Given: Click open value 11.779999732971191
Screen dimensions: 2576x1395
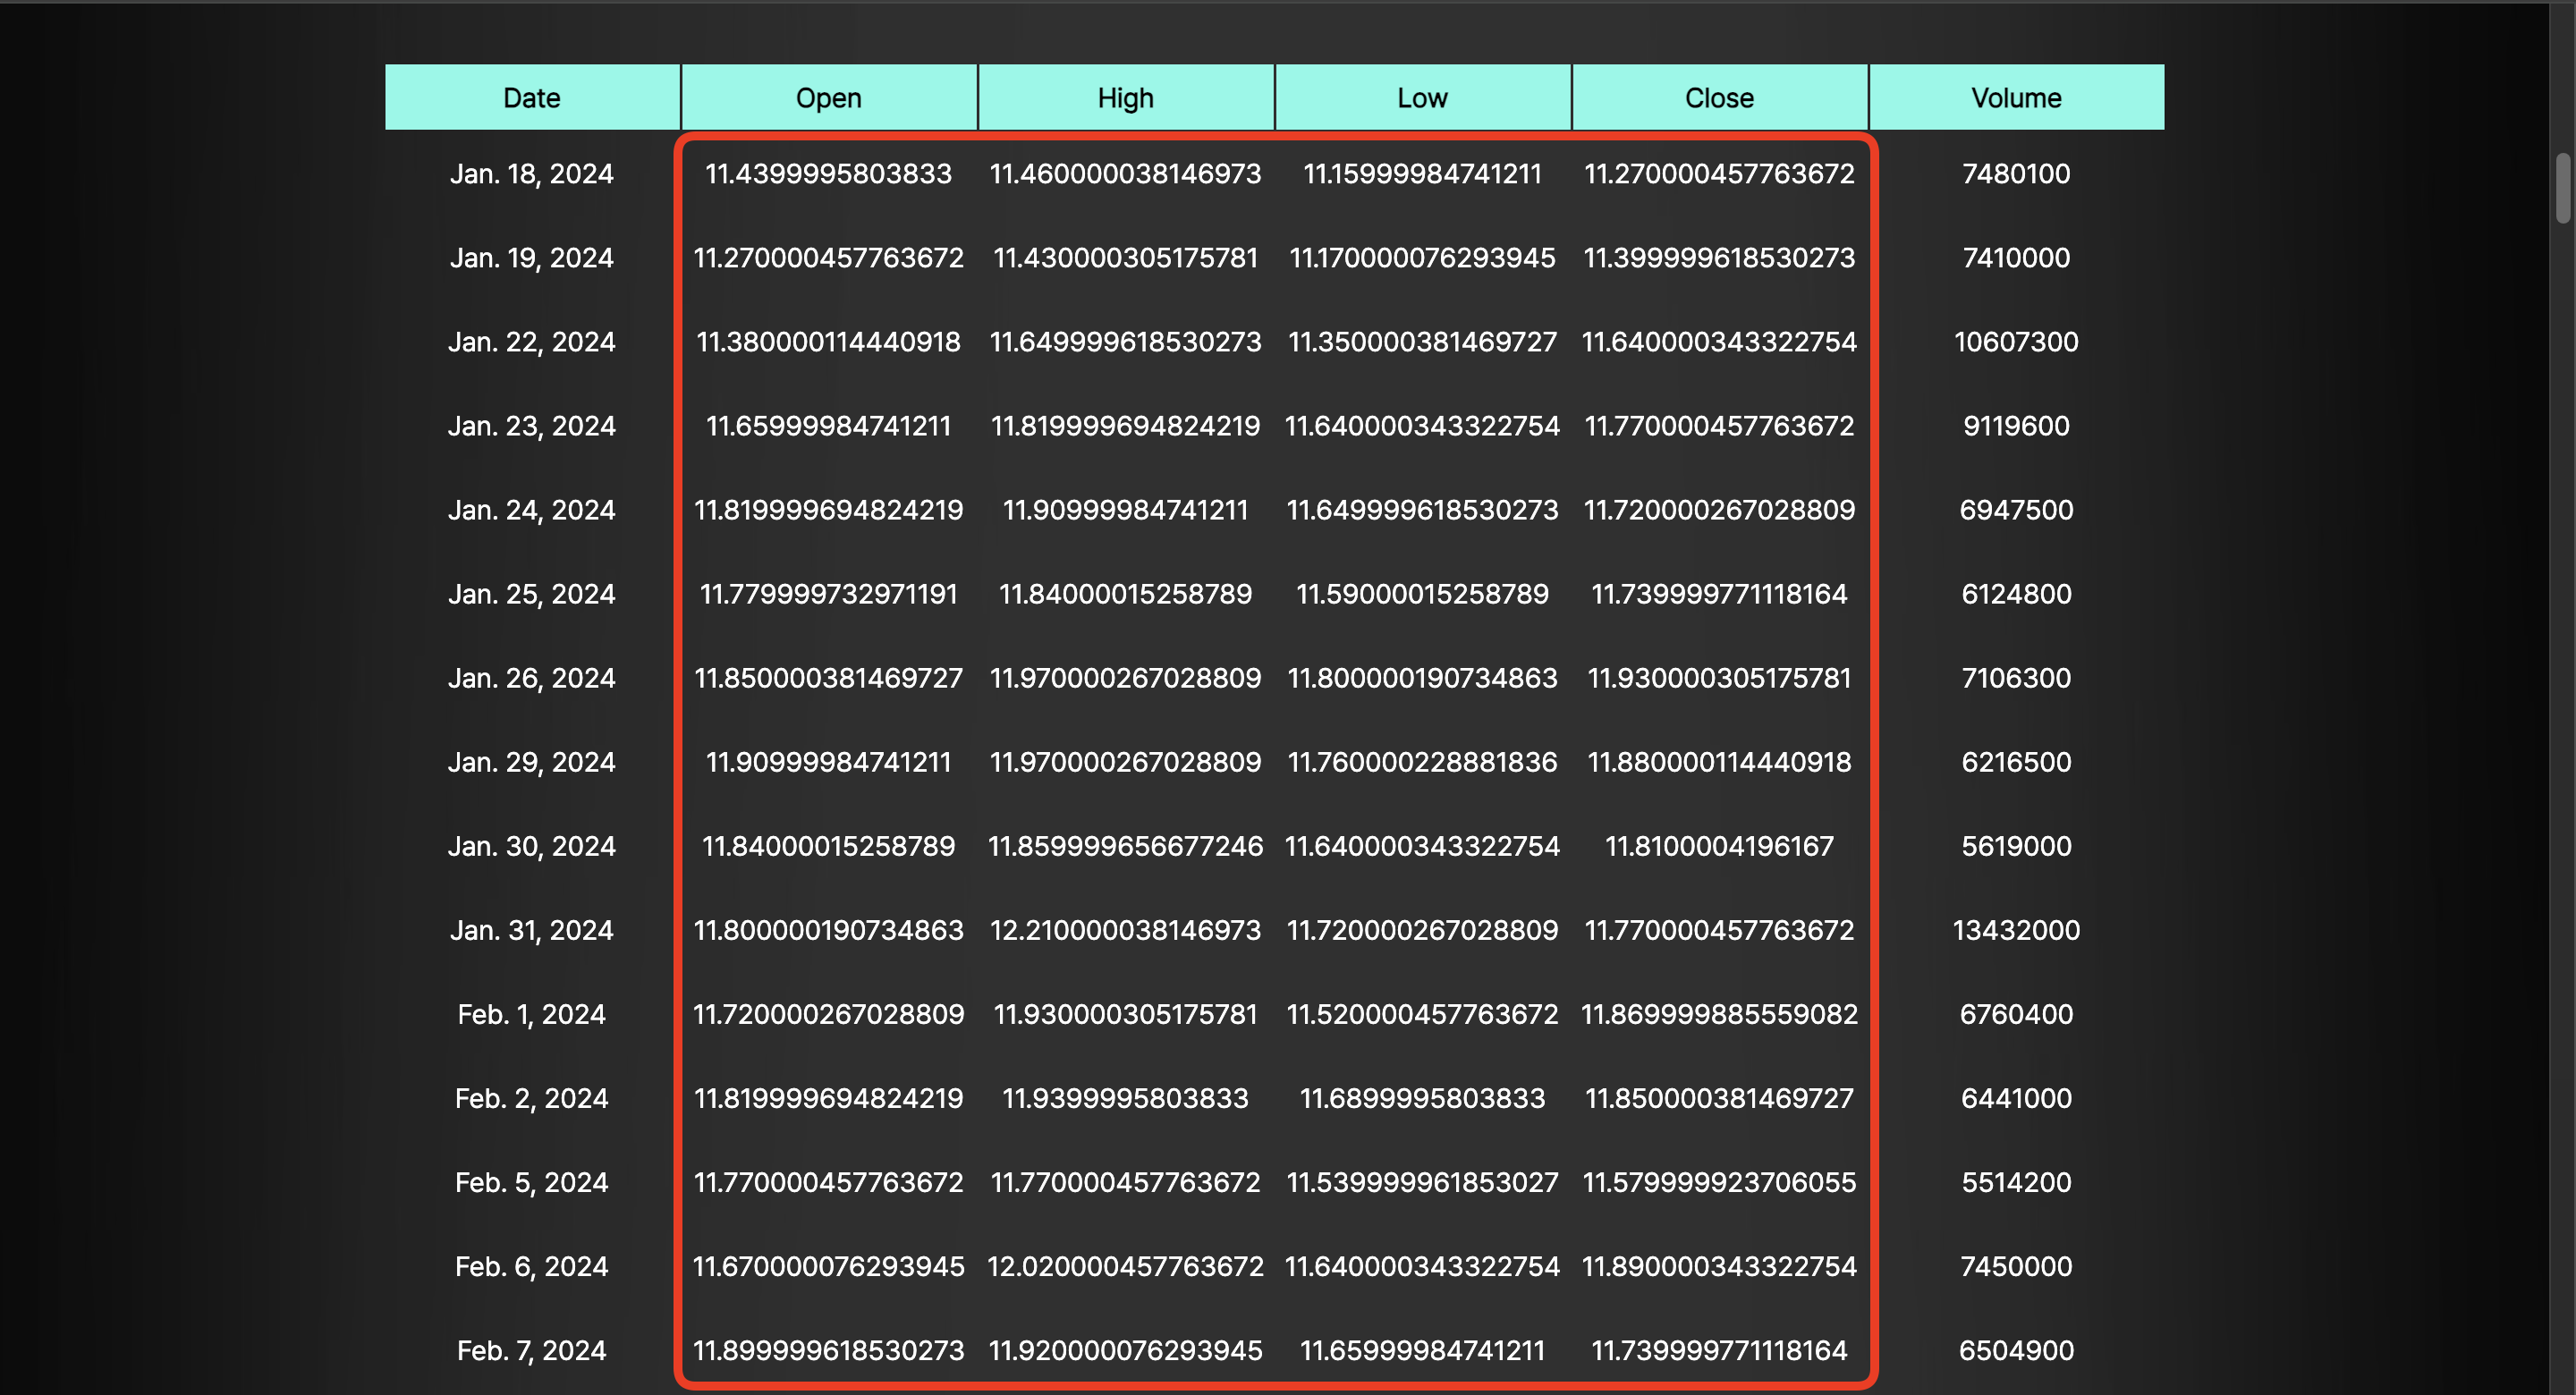Looking at the screenshot, I should point(829,594).
